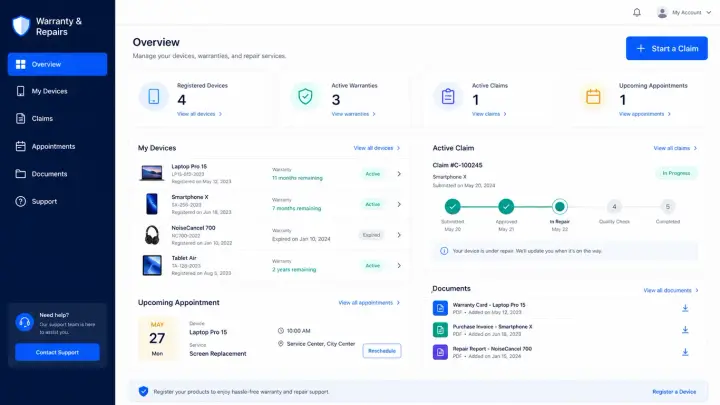Open Support in the sidebar
Screen dimensions: 720x405
(57, 202)
